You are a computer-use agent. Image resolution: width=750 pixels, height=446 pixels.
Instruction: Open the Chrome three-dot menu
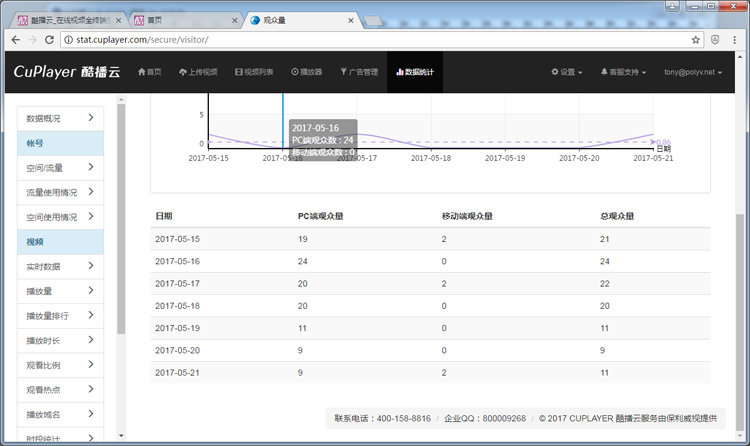736,39
